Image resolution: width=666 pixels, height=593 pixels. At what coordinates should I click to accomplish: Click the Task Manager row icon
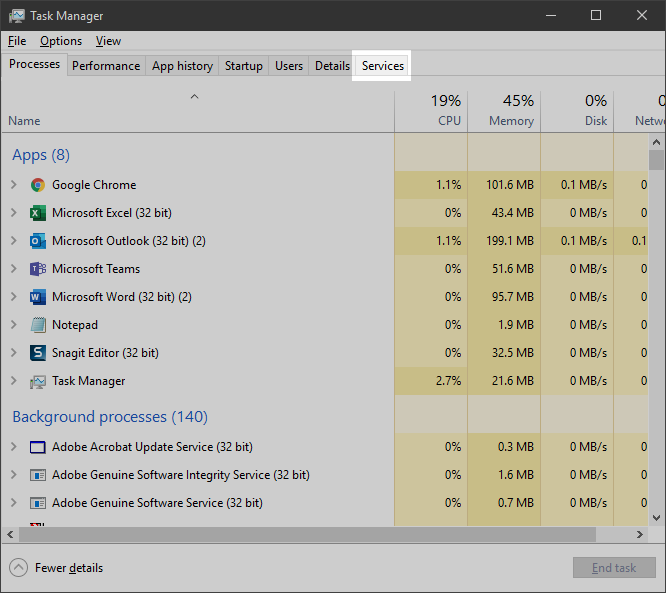pos(38,381)
